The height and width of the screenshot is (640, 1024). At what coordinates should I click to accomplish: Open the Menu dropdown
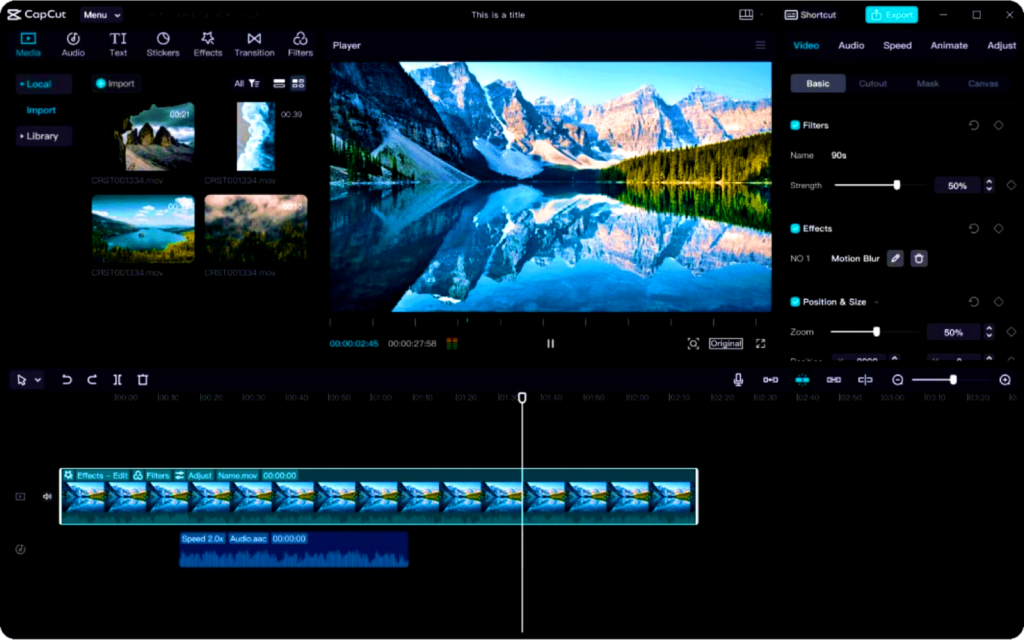tap(100, 15)
